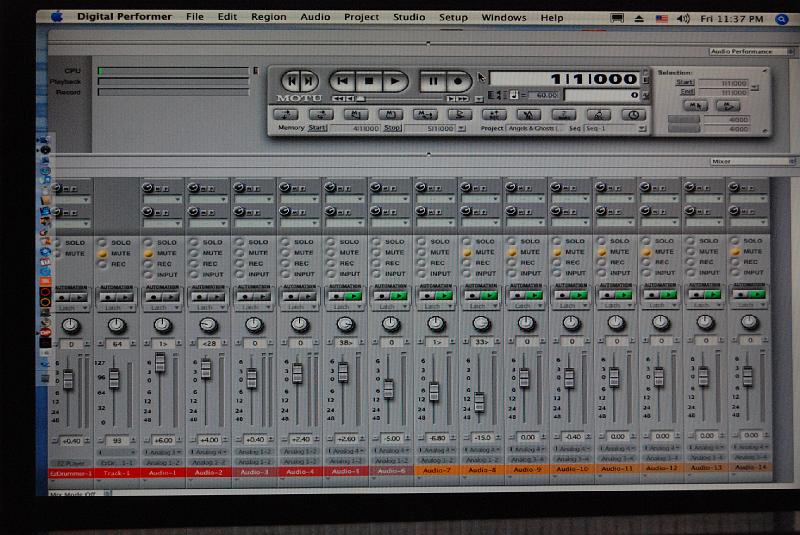Click the display icon in the menu bar
Viewport: 800px width, 535px height.
(x=617, y=18)
